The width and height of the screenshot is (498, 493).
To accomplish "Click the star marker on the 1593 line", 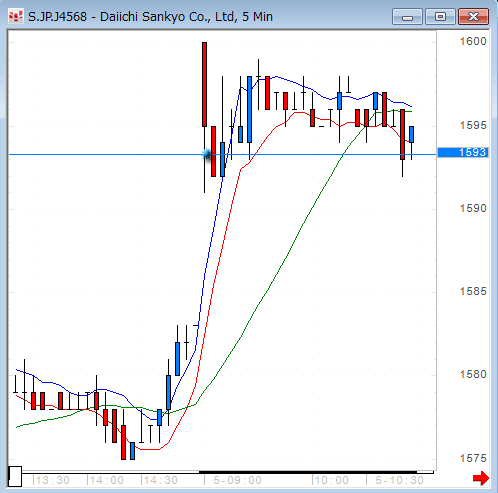I will 207,154.
